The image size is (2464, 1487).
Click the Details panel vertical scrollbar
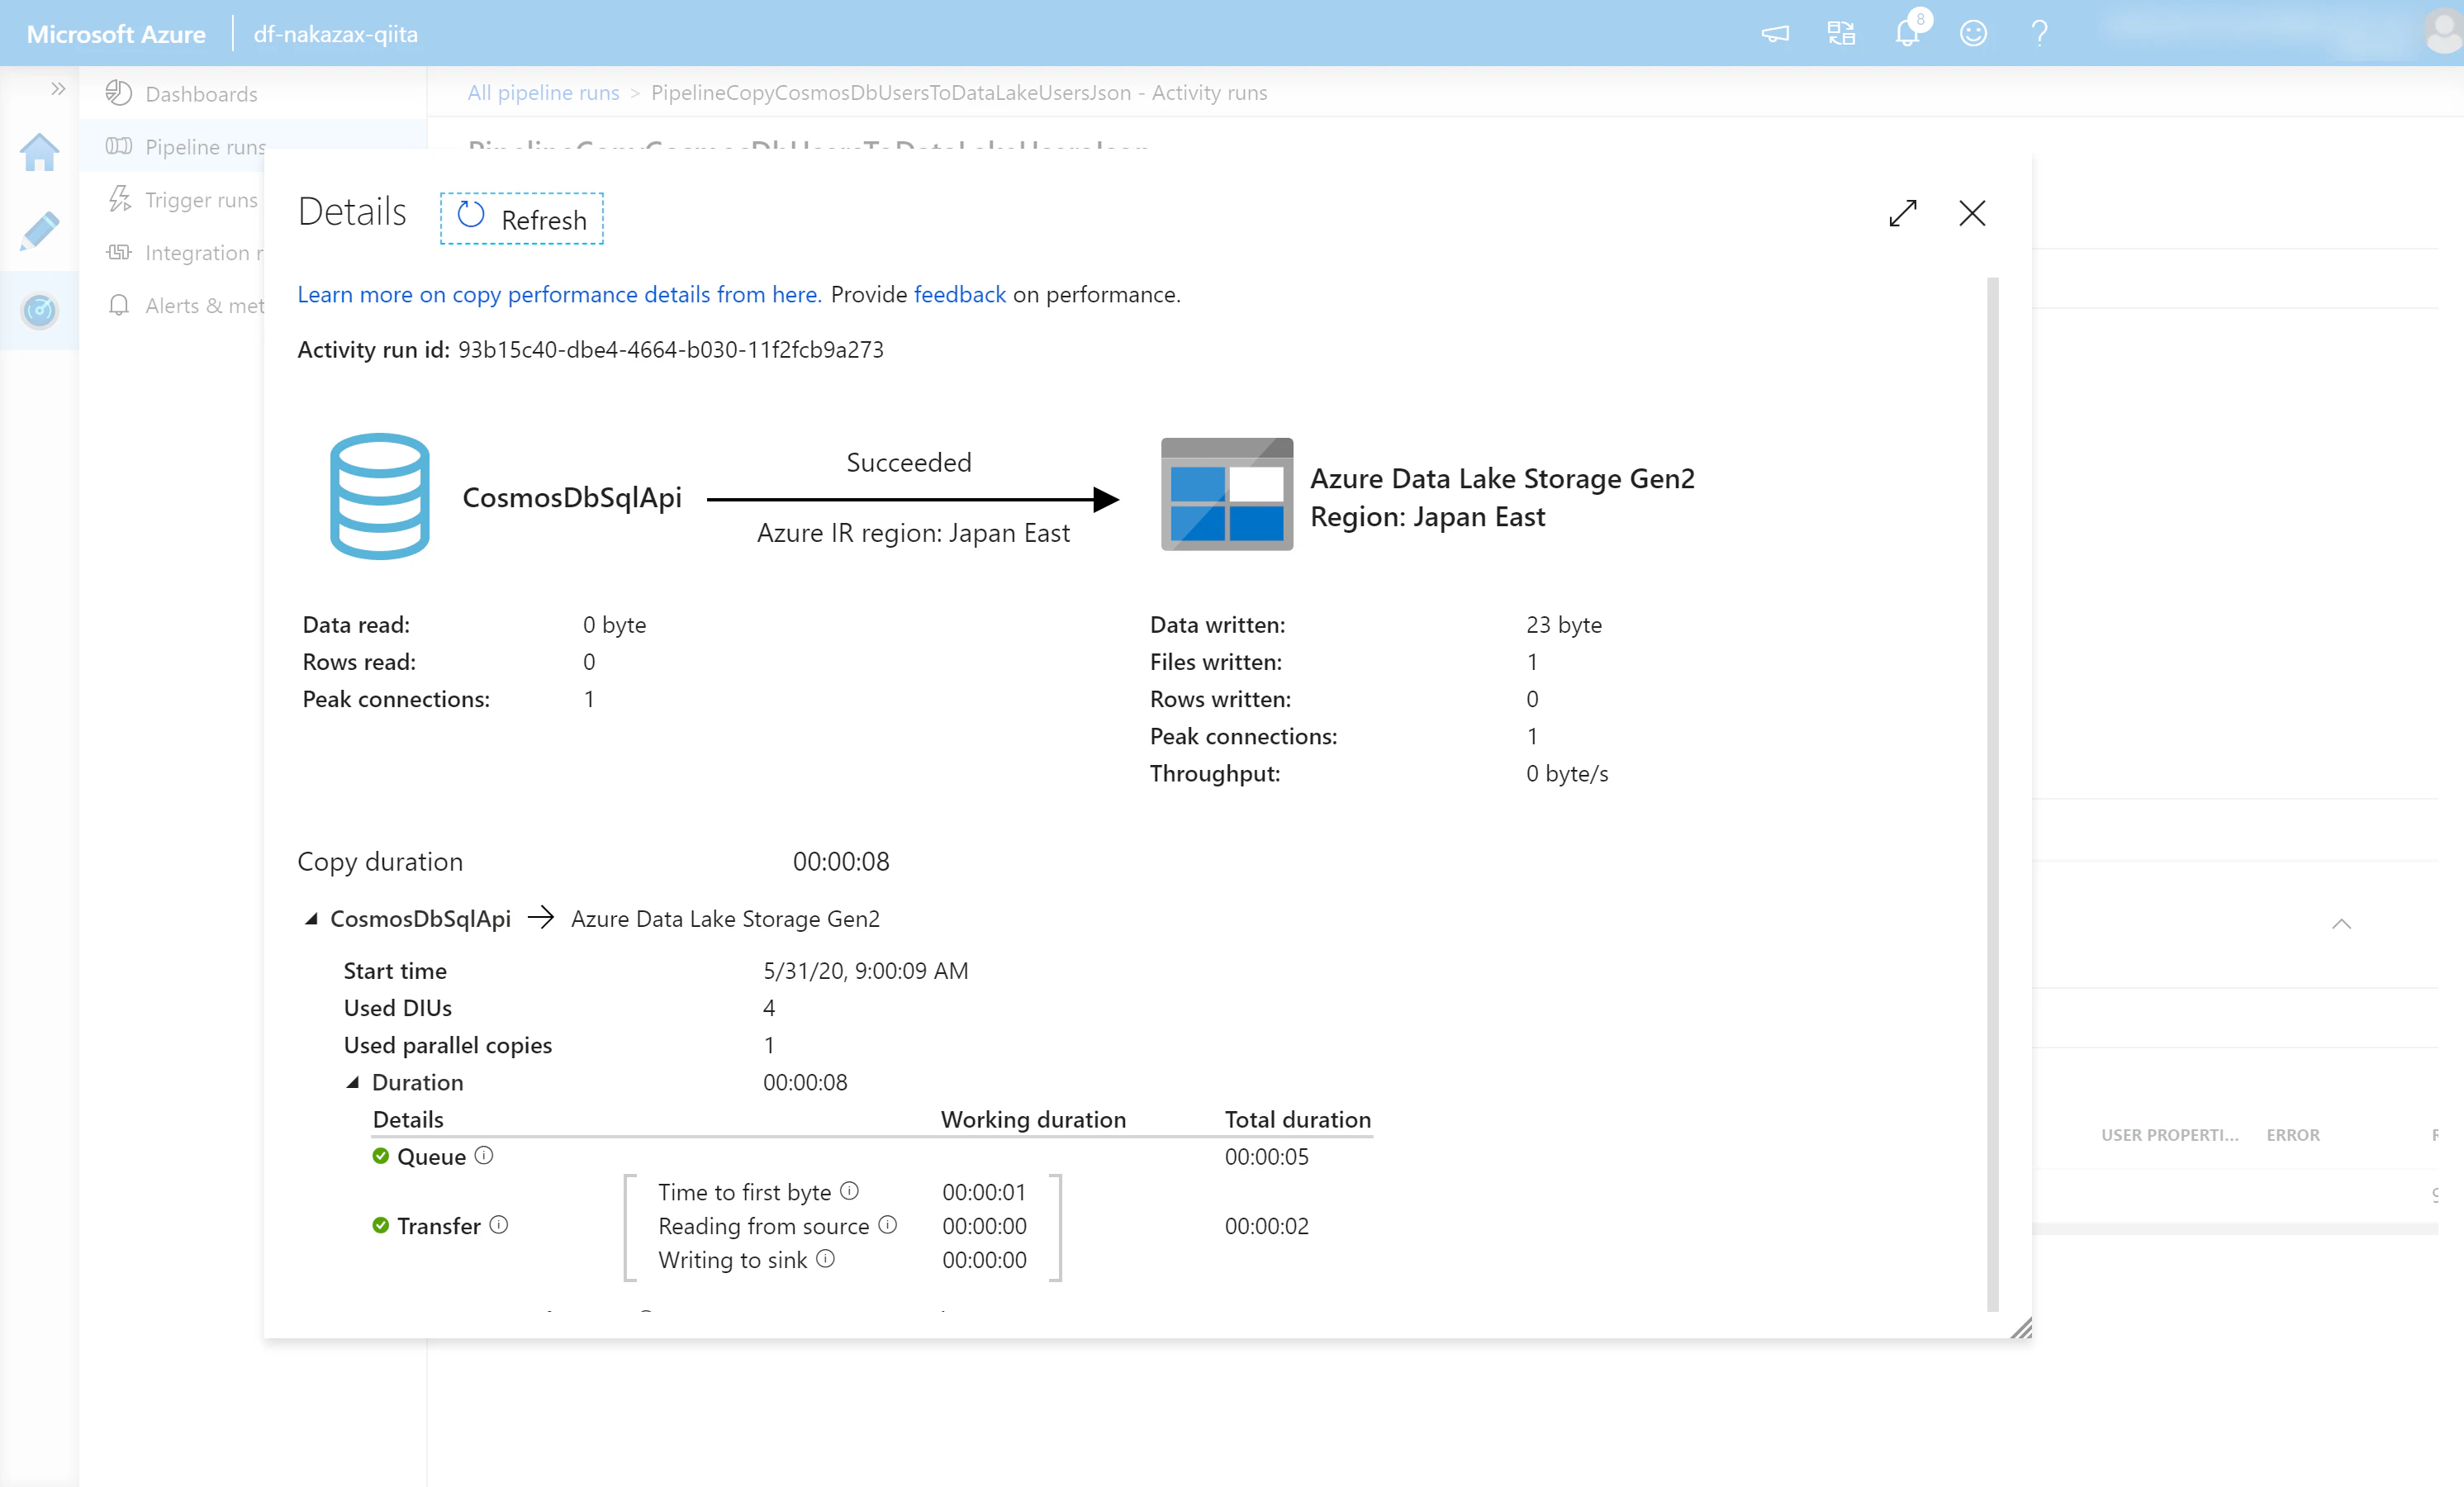click(x=1992, y=793)
